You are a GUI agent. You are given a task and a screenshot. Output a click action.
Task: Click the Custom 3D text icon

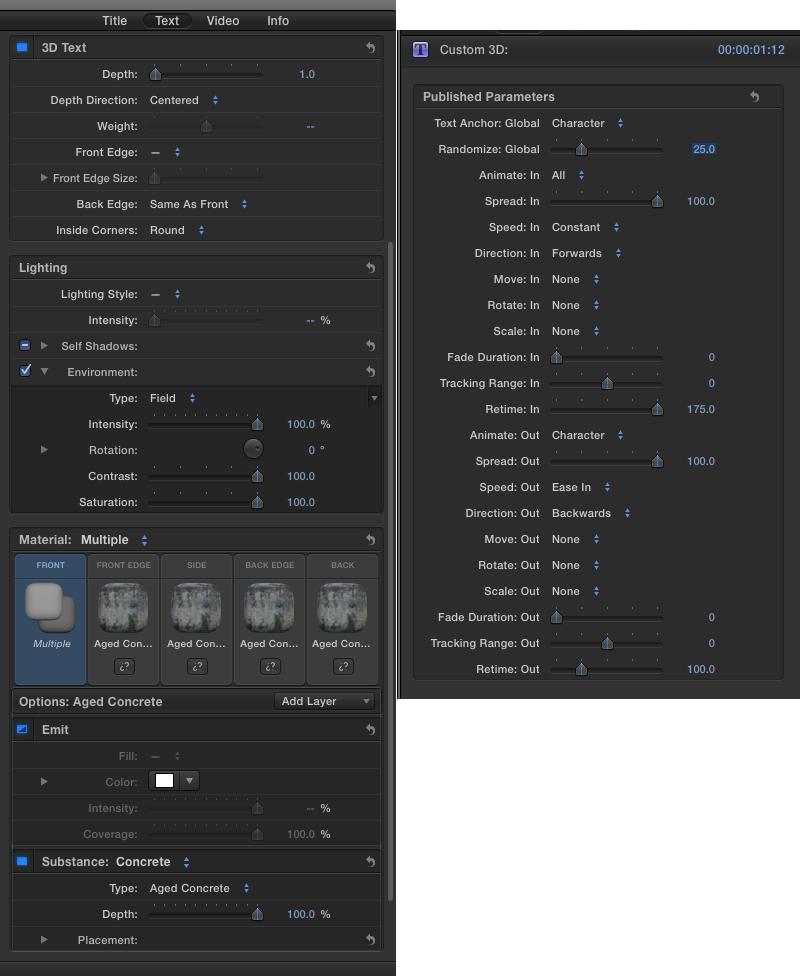420,50
